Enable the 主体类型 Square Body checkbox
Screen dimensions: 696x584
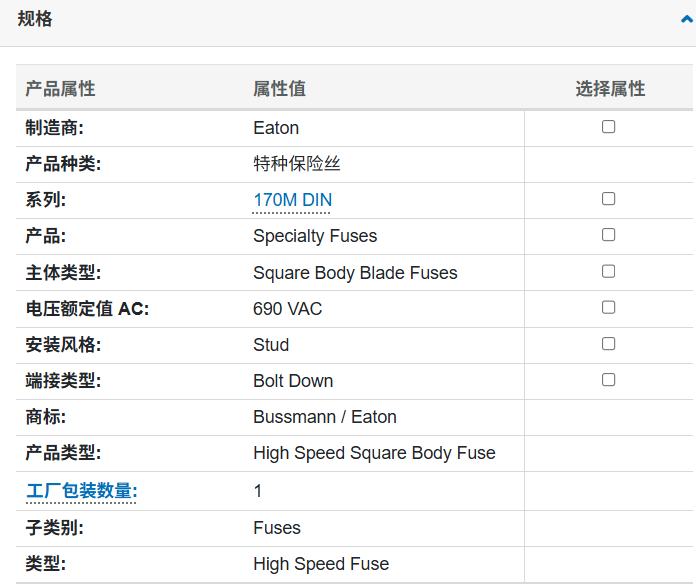(x=608, y=271)
